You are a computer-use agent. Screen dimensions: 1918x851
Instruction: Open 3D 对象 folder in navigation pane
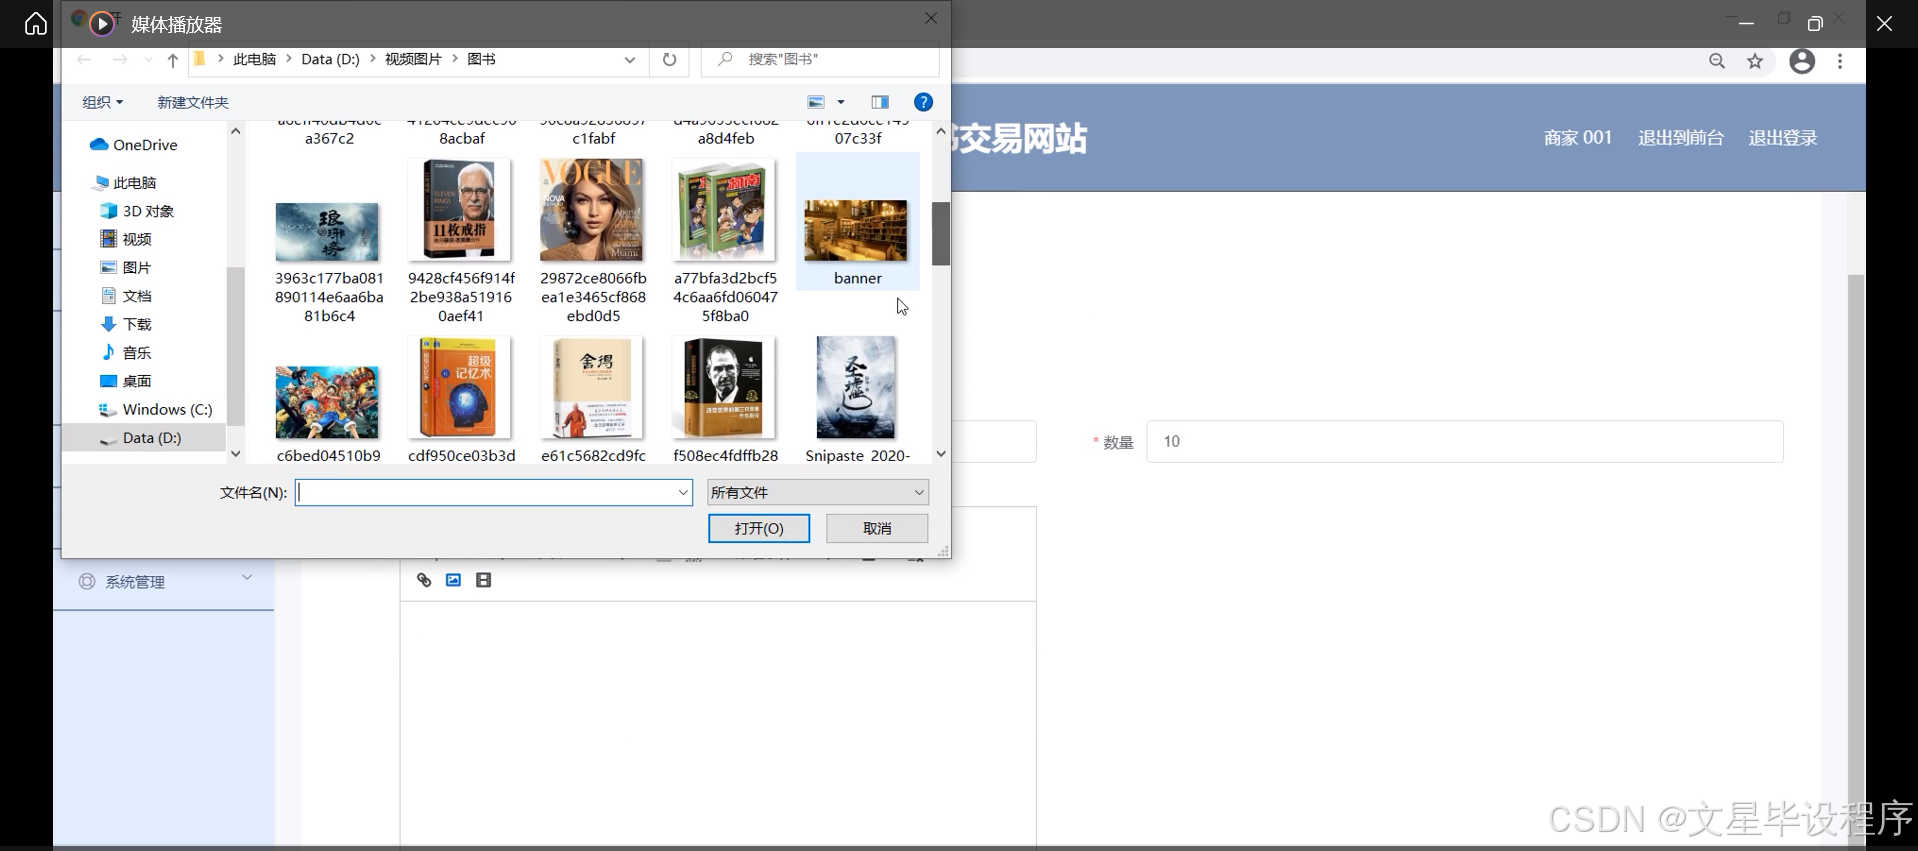(x=137, y=211)
